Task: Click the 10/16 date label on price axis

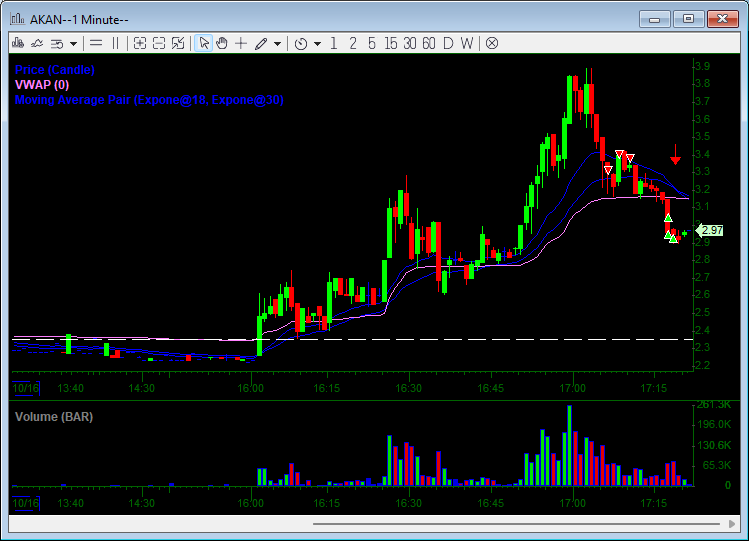Action: tap(26, 388)
